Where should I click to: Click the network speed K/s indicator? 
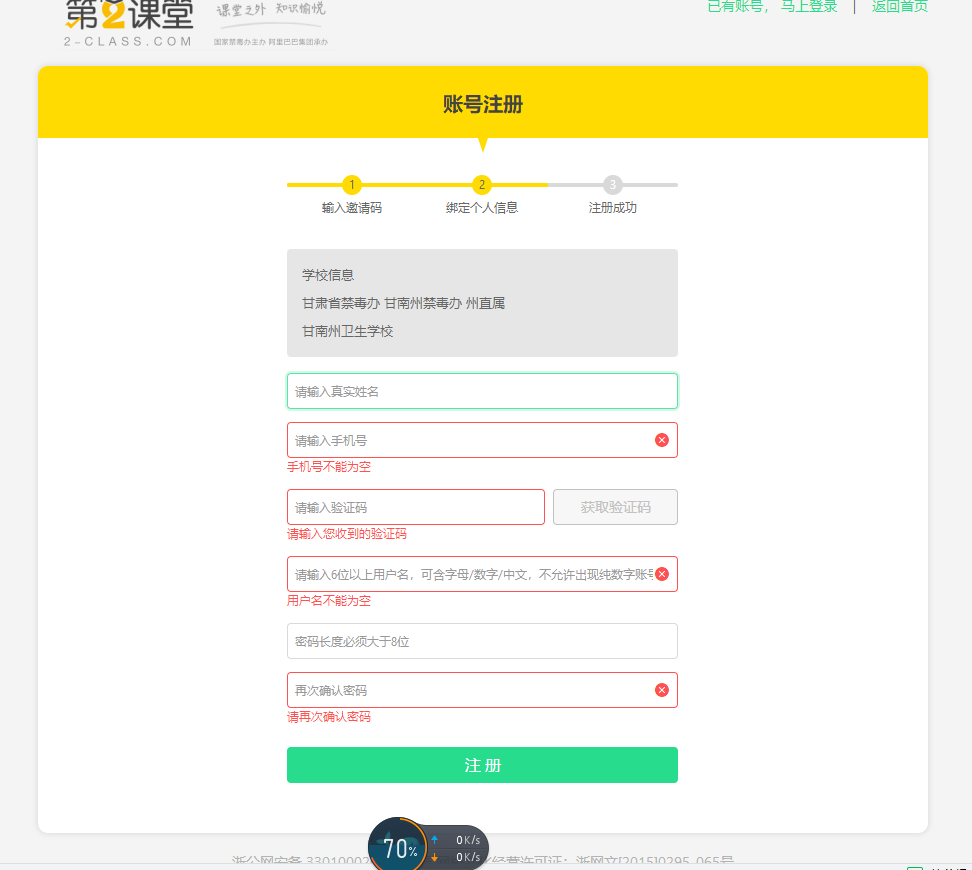tap(458, 849)
